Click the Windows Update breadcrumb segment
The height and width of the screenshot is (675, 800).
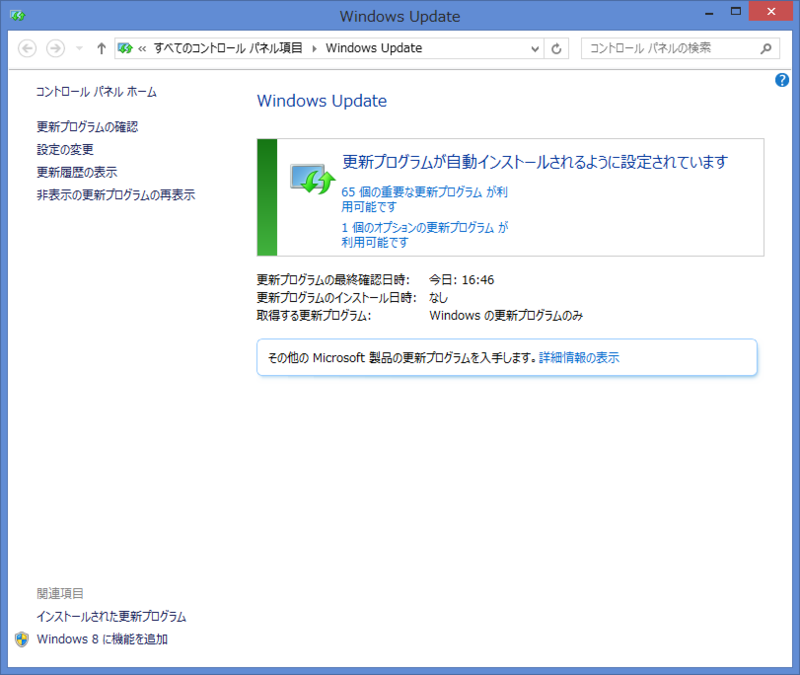tap(374, 48)
